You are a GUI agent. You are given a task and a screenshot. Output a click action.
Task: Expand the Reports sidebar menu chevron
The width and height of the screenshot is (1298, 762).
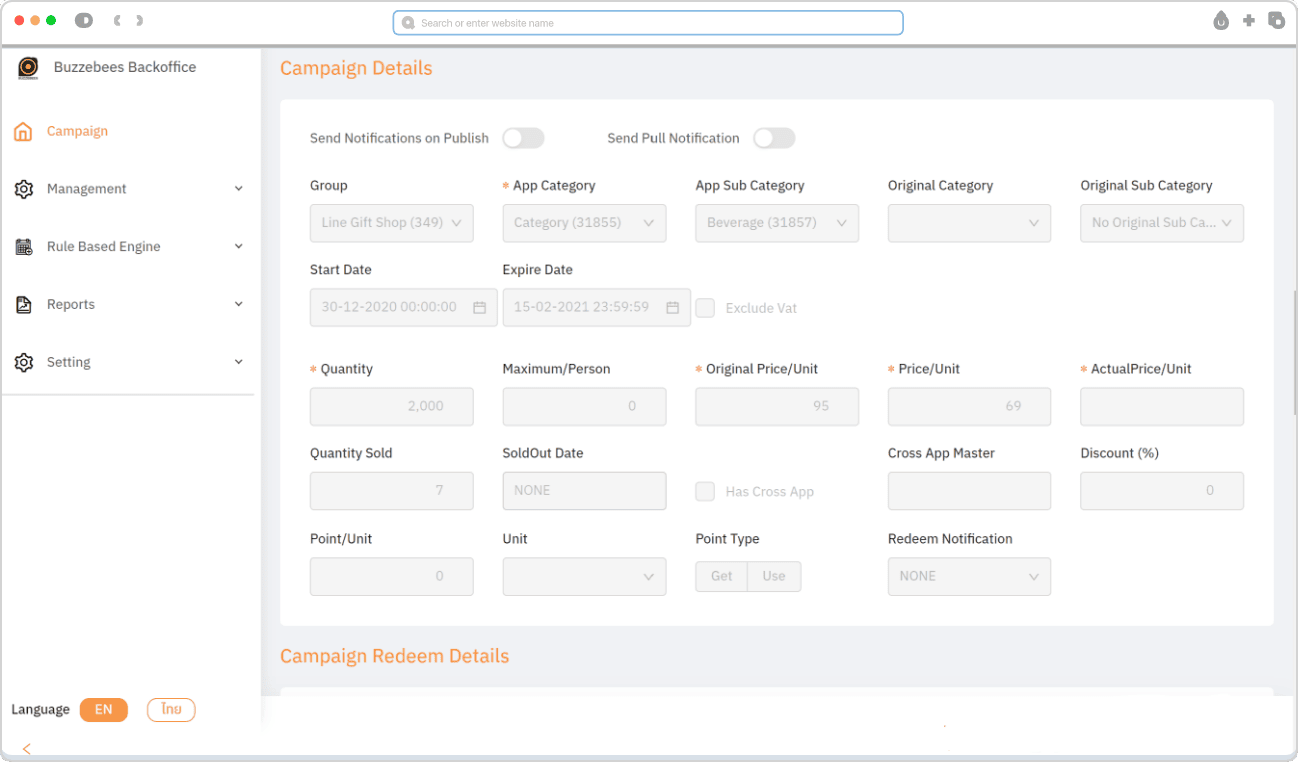pyautogui.click(x=238, y=305)
